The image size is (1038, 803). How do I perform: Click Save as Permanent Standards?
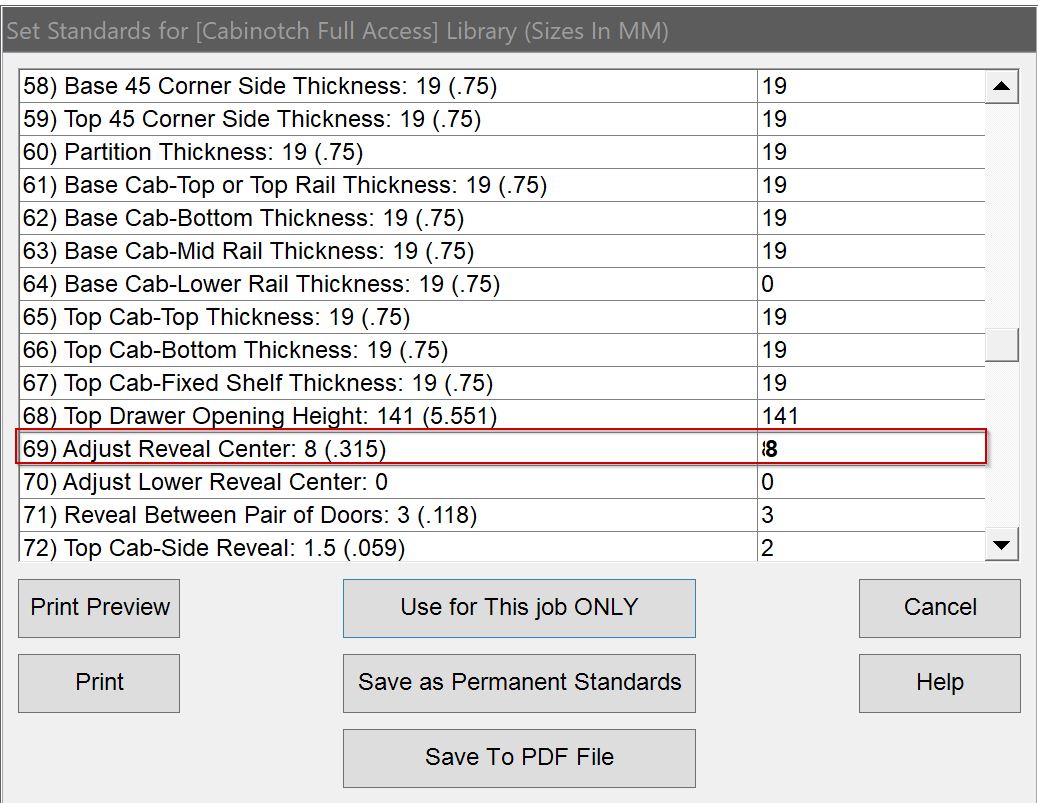tap(519, 683)
